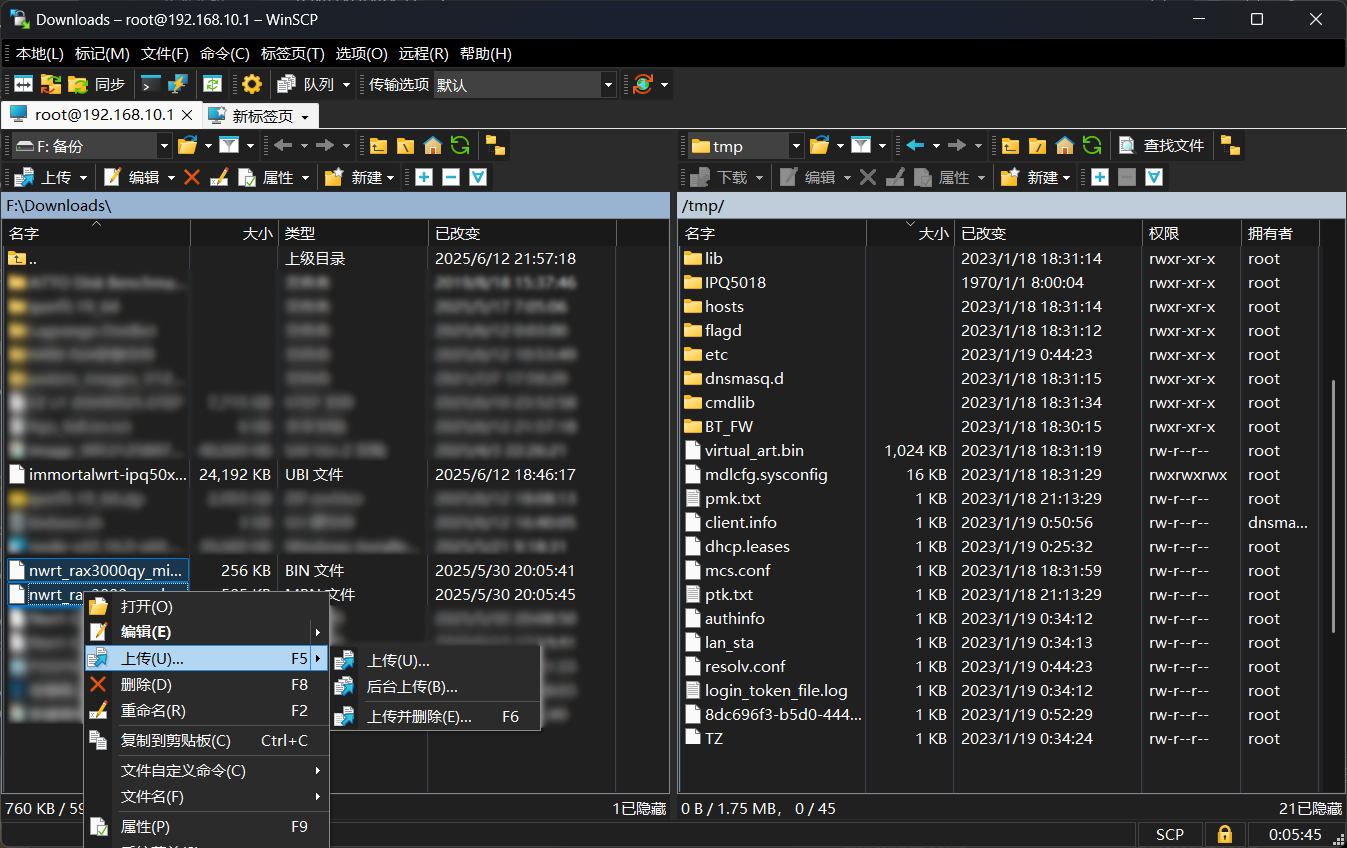This screenshot has height=848, width=1347.
Task: Click the blue back arrow in the remote panel
Action: click(x=915, y=146)
